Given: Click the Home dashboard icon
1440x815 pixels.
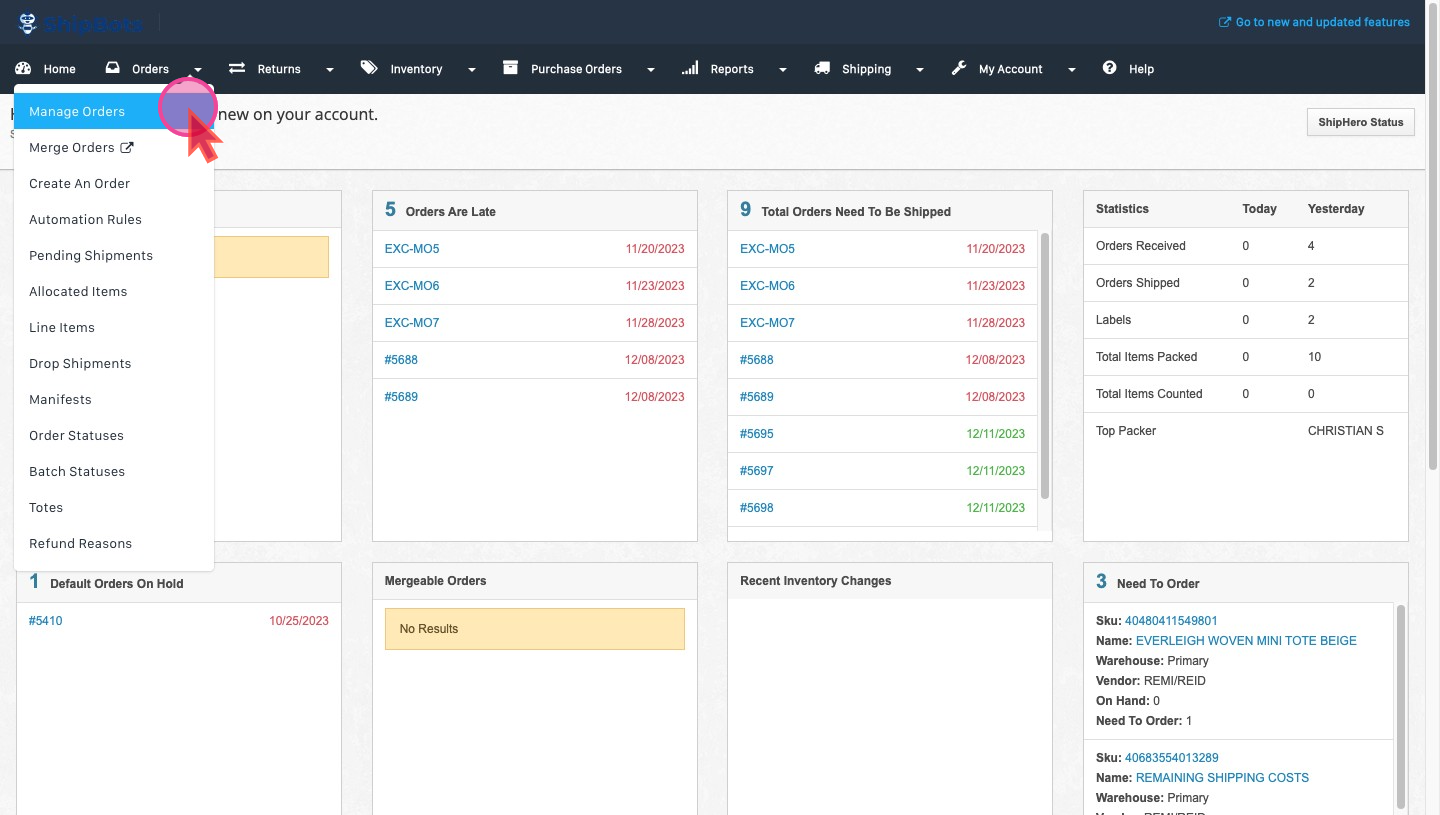Looking at the screenshot, I should point(24,68).
